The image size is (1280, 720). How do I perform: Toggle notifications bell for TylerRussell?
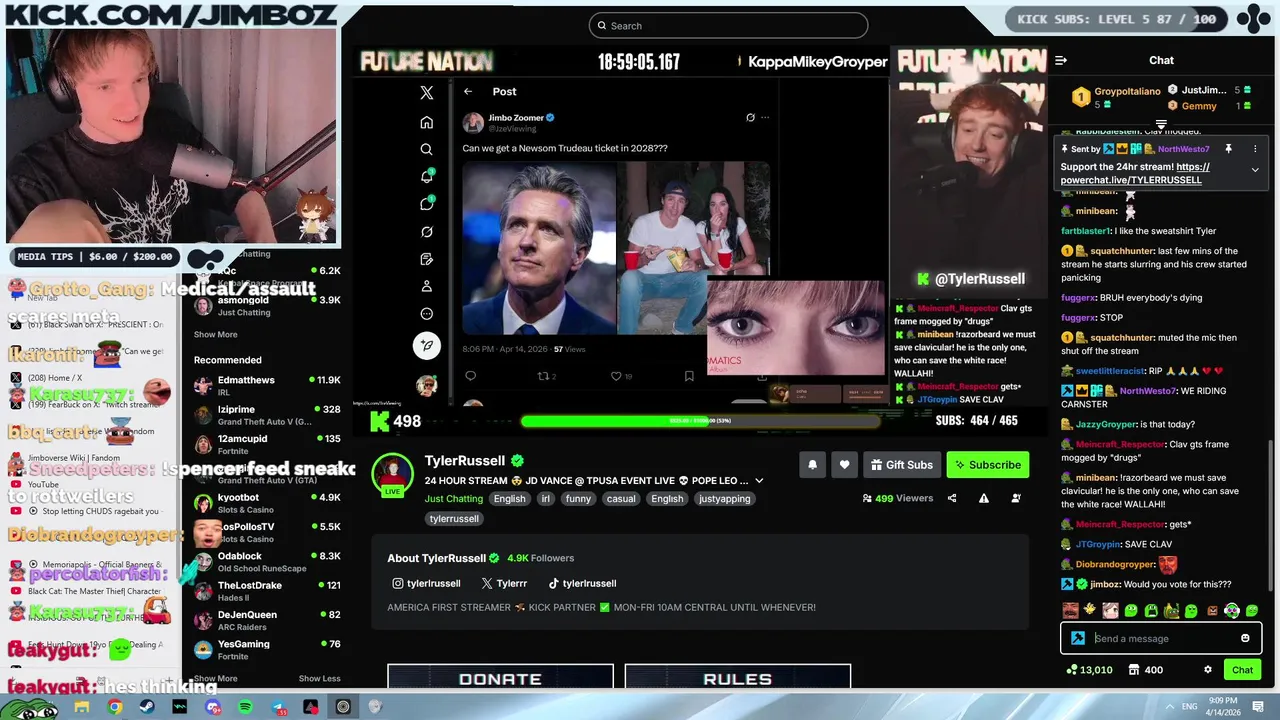pyautogui.click(x=812, y=465)
